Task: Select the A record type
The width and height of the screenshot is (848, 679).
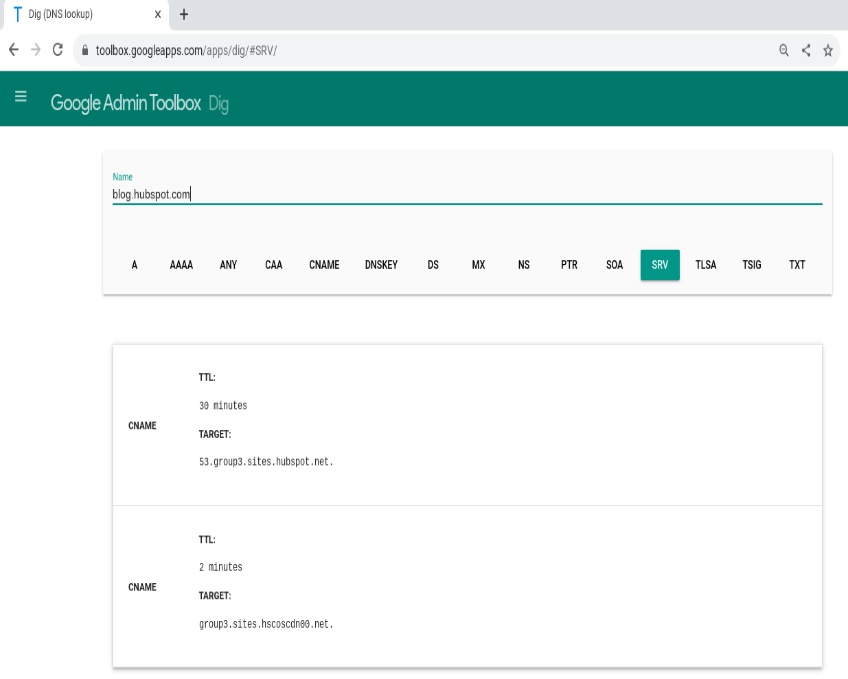Action: coord(134,265)
